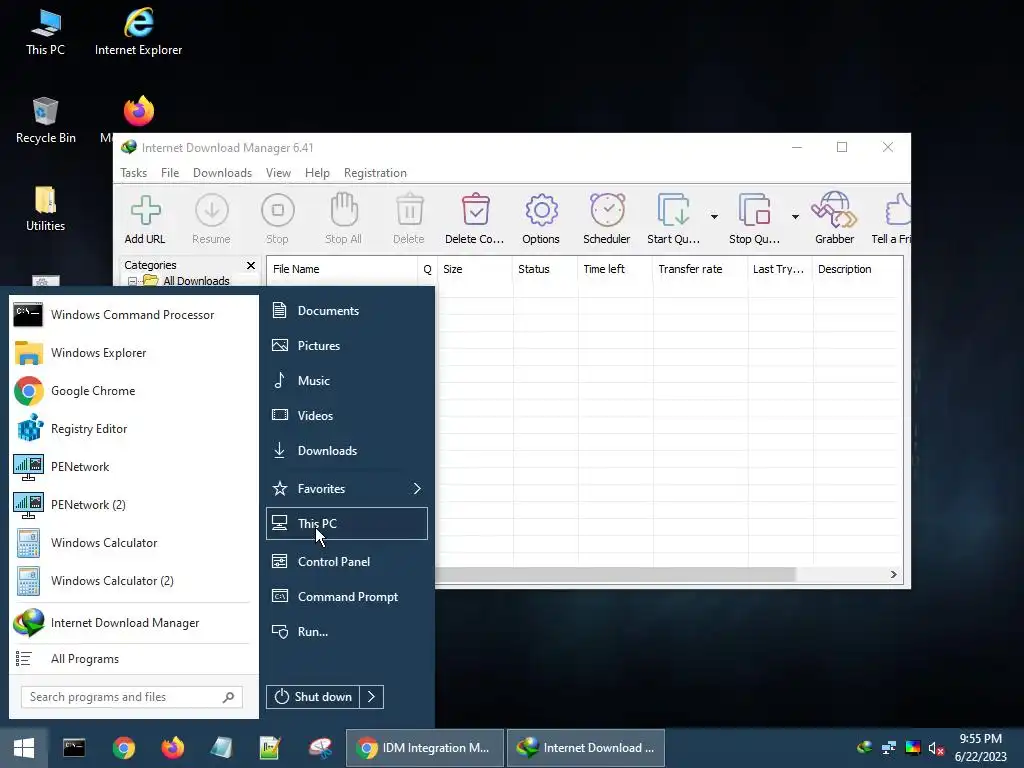Viewport: 1024px width, 768px height.
Task: Close the Categories panel
Action: coord(251,265)
